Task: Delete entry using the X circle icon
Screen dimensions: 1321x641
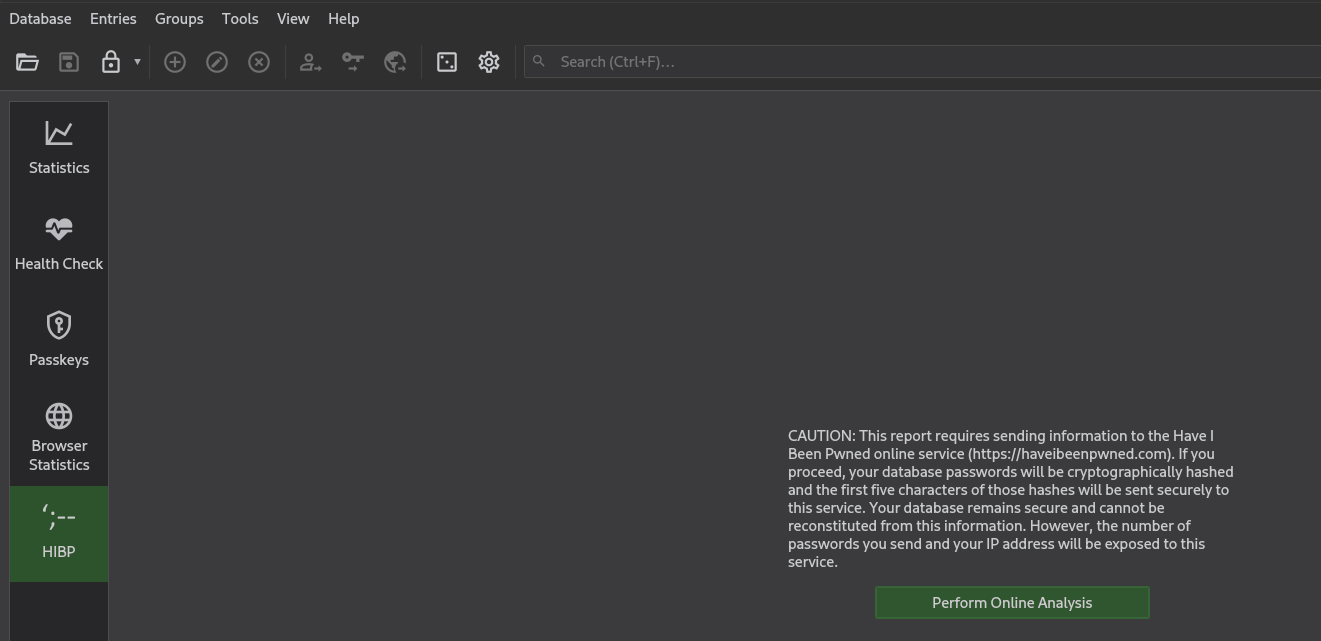Action: click(x=259, y=62)
